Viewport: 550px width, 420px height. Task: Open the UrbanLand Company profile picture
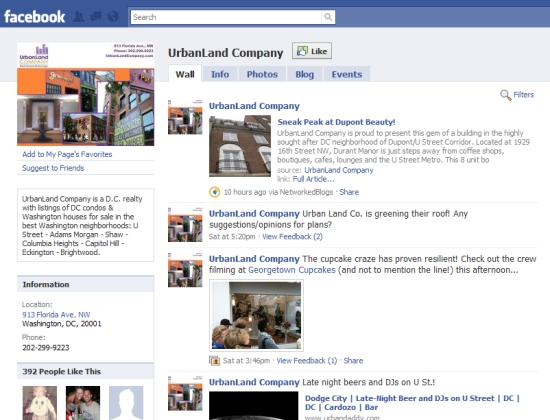pos(86,94)
